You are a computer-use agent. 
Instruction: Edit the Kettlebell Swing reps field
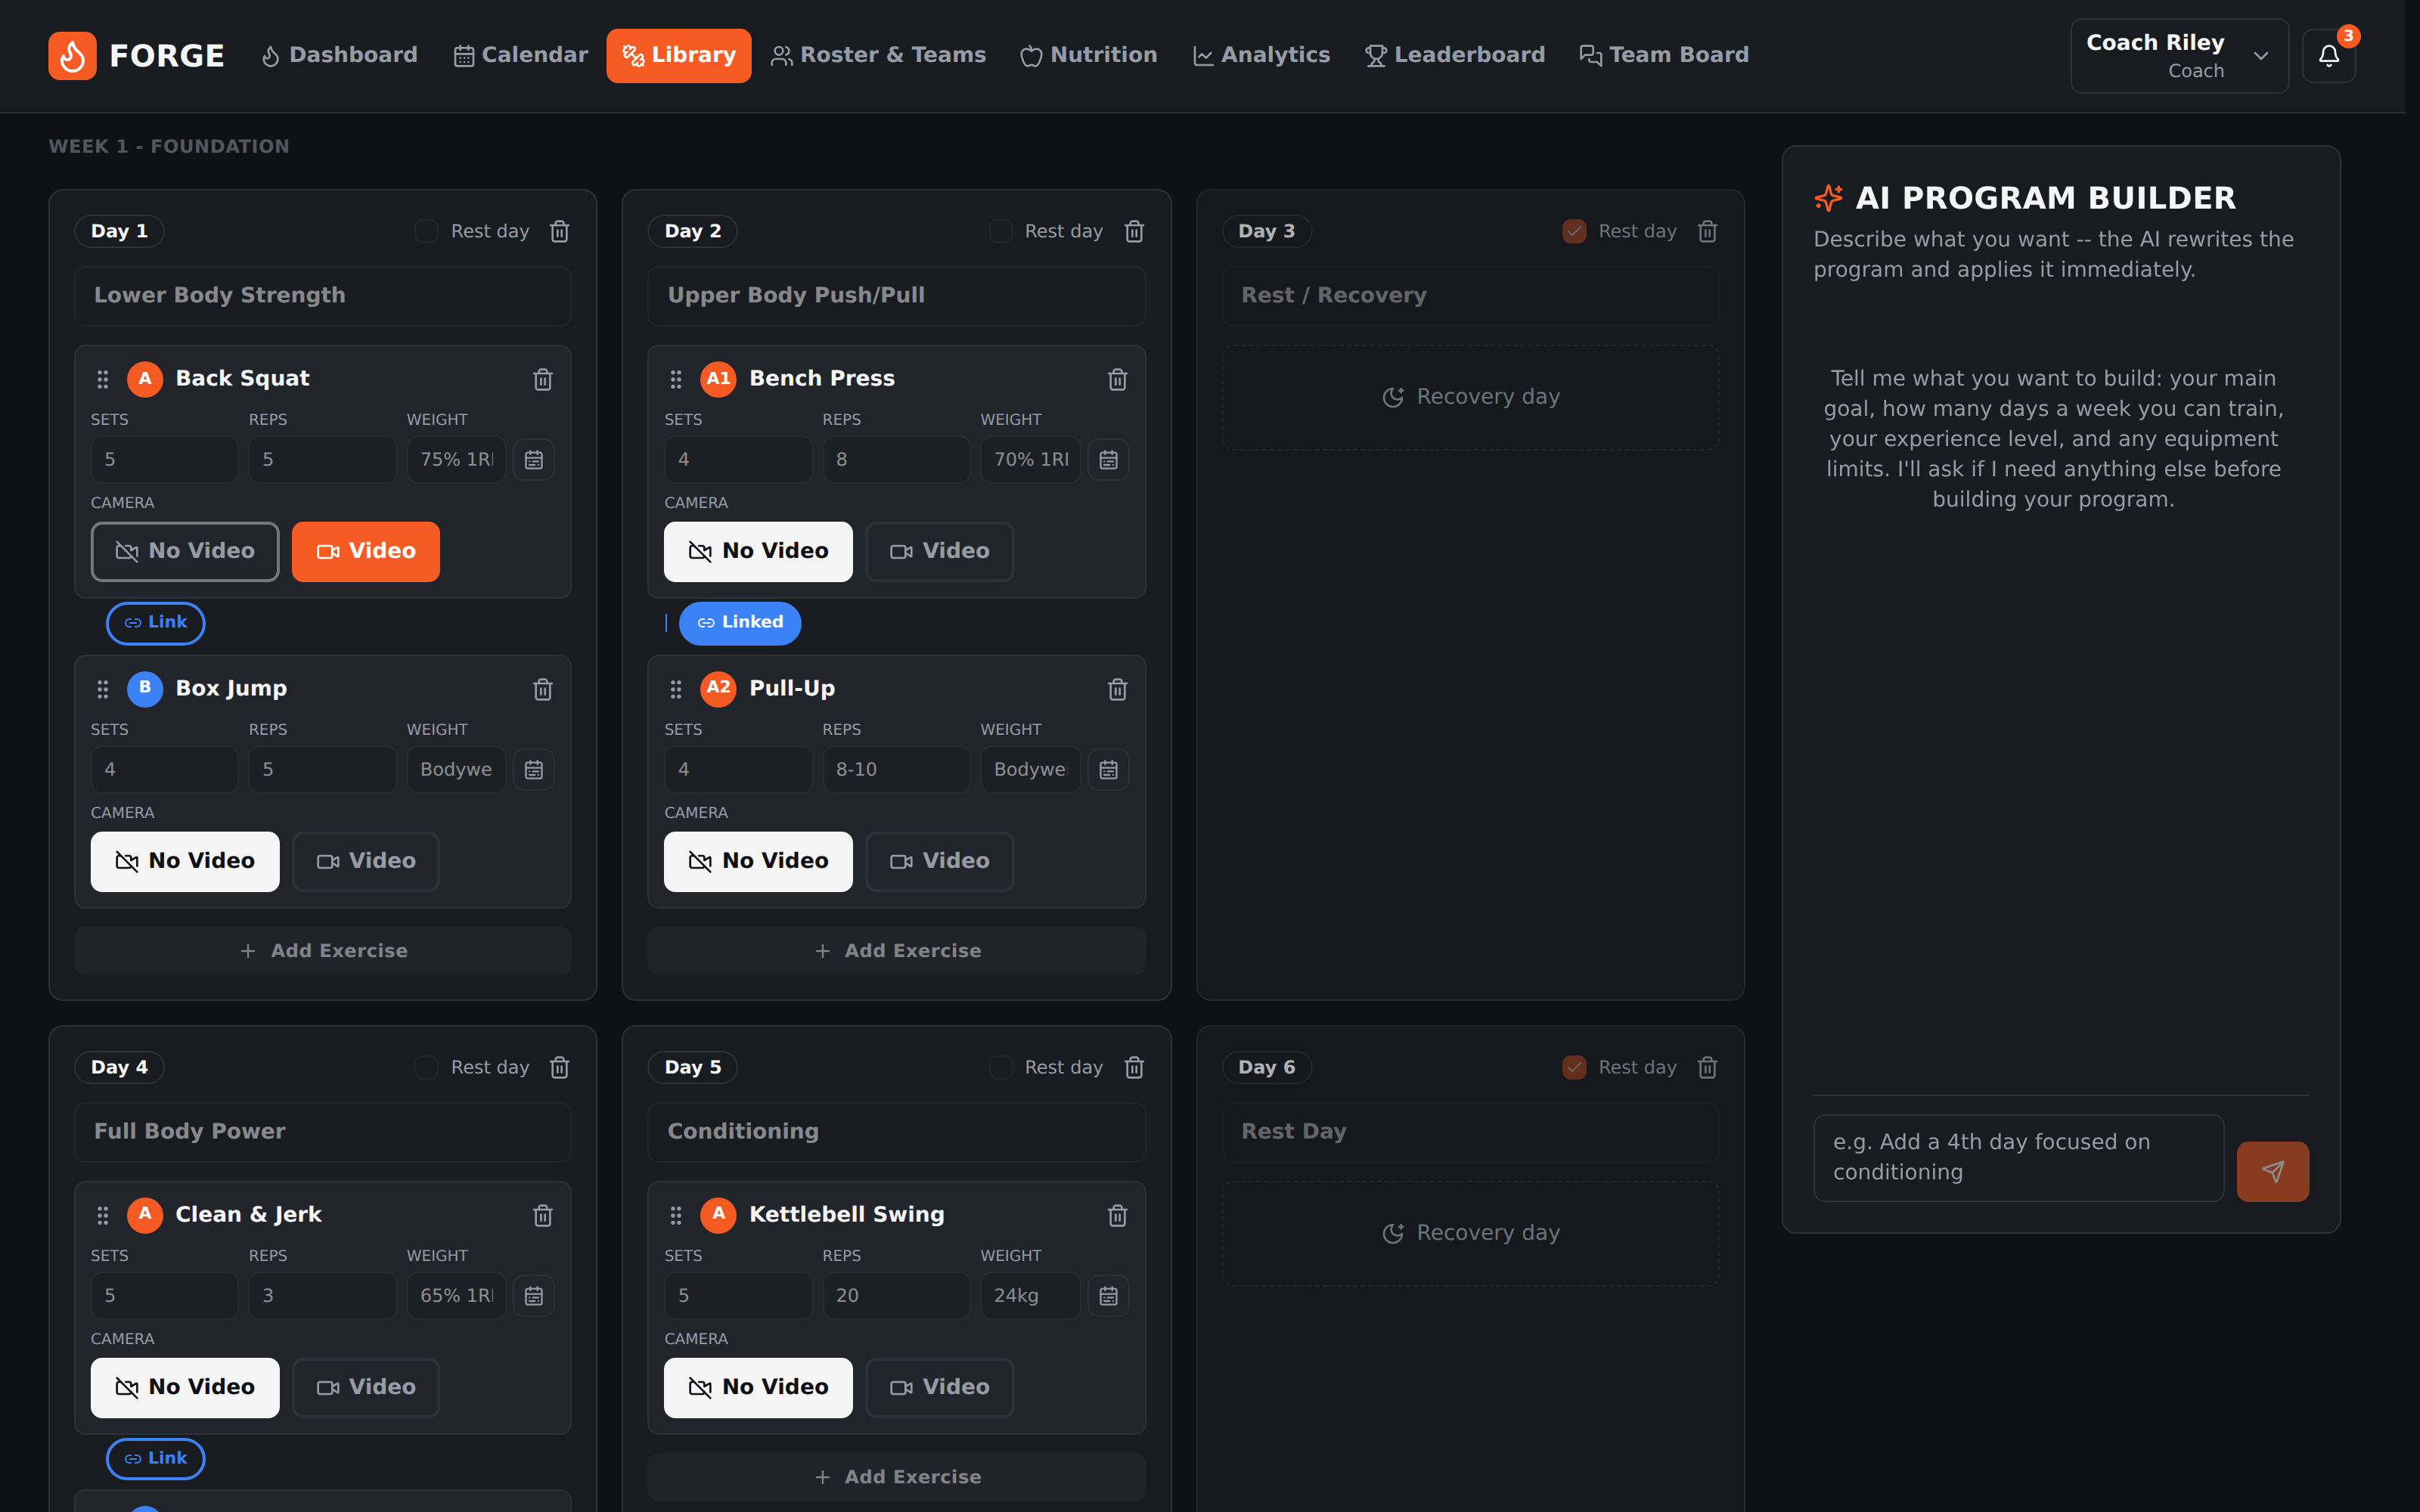tap(896, 1296)
